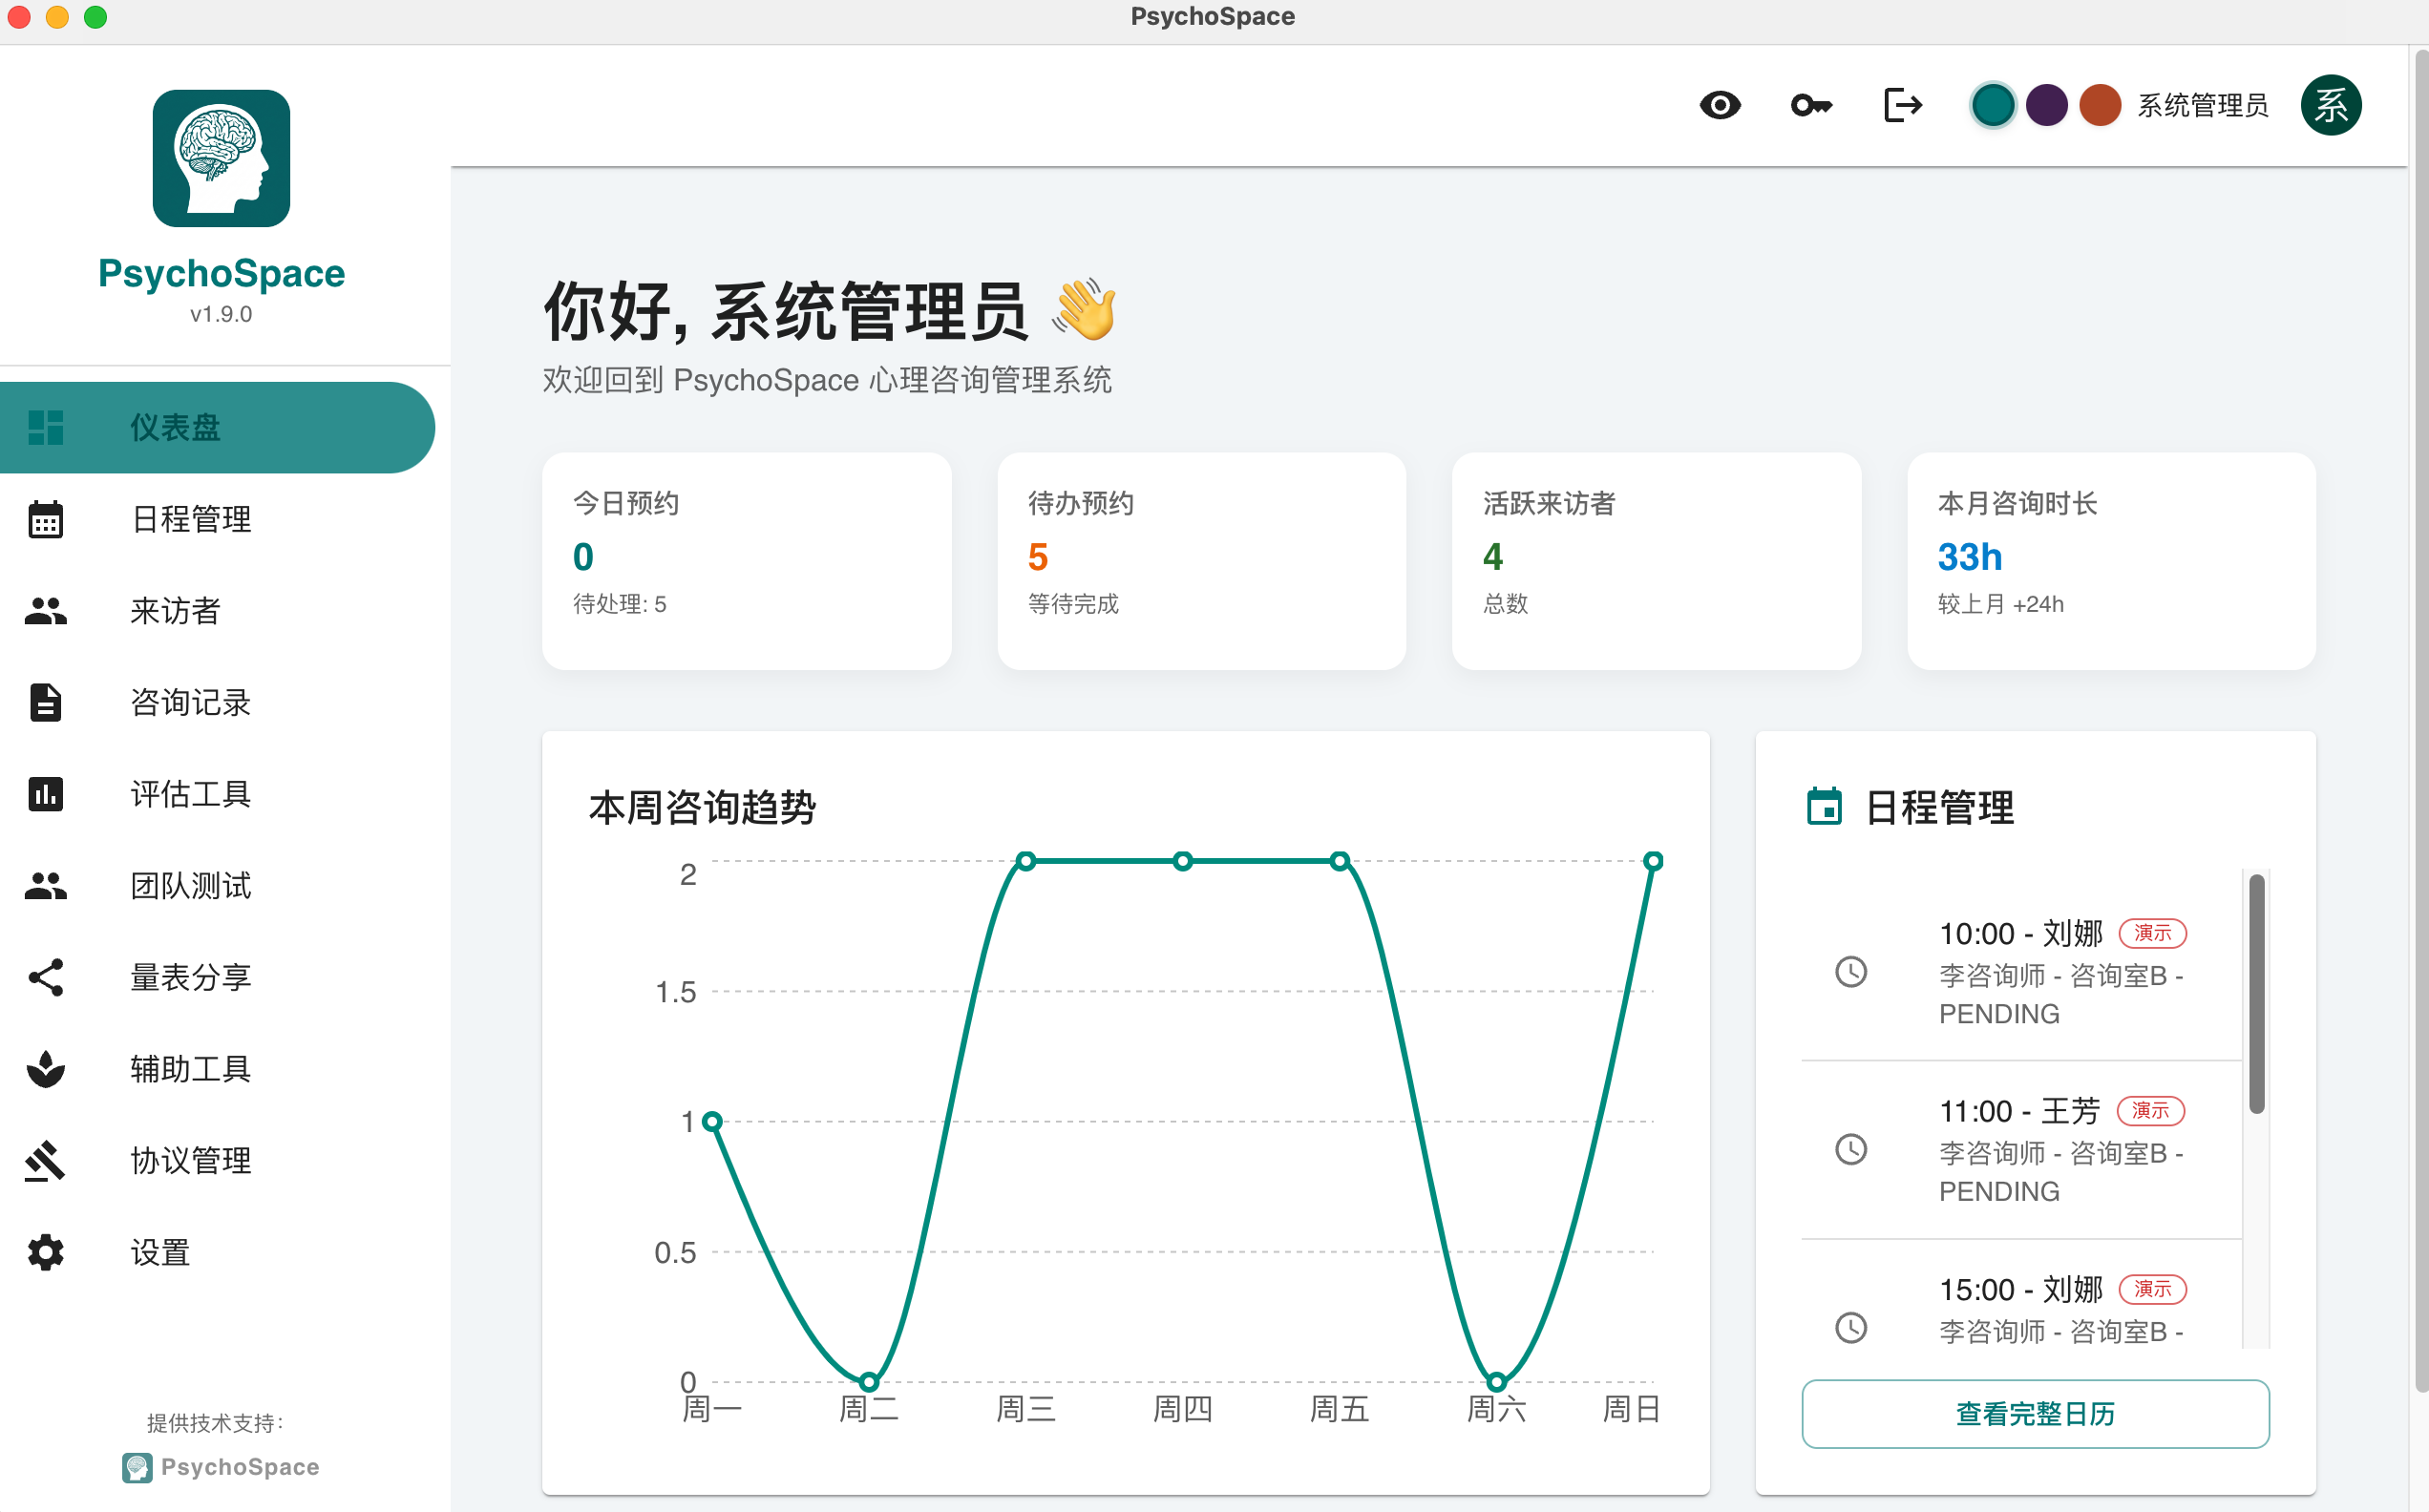Open 设置 via the gear icon

point(46,1252)
